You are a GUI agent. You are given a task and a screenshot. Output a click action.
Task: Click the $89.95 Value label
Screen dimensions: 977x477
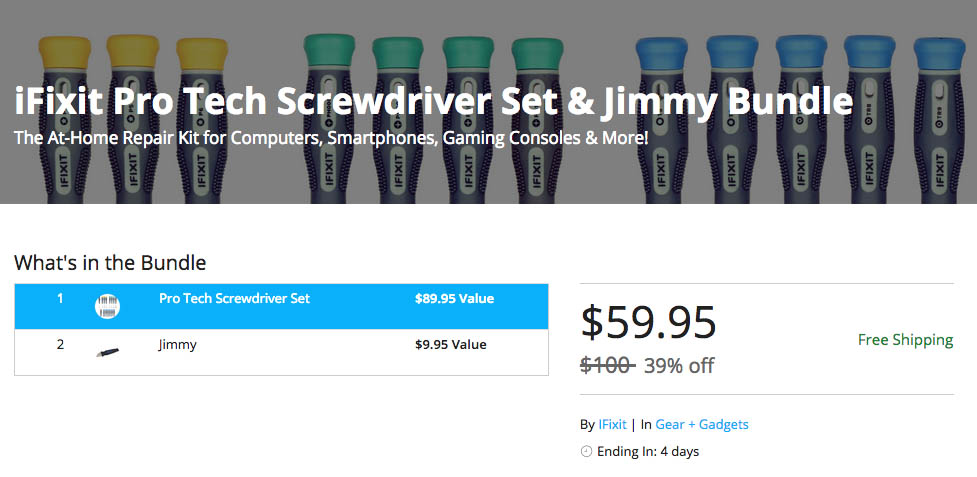[x=454, y=298]
